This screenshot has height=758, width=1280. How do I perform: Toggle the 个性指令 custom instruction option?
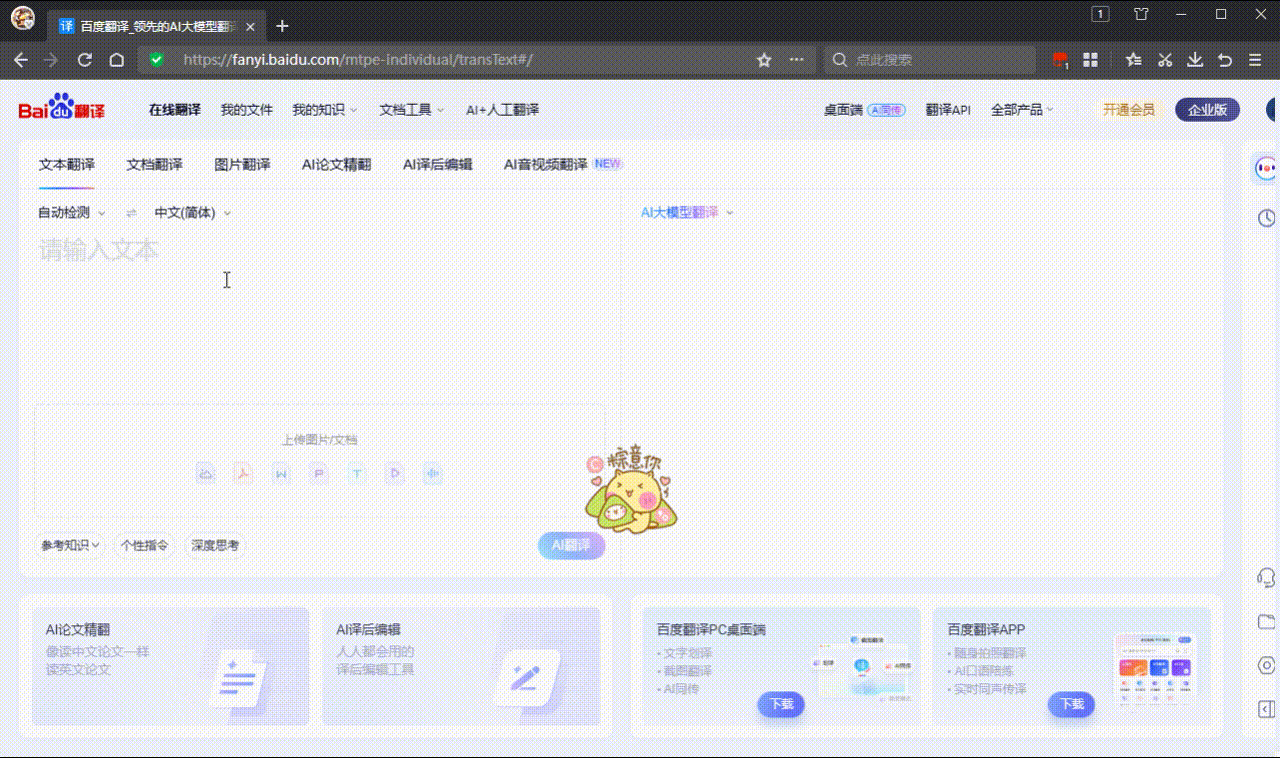(144, 546)
